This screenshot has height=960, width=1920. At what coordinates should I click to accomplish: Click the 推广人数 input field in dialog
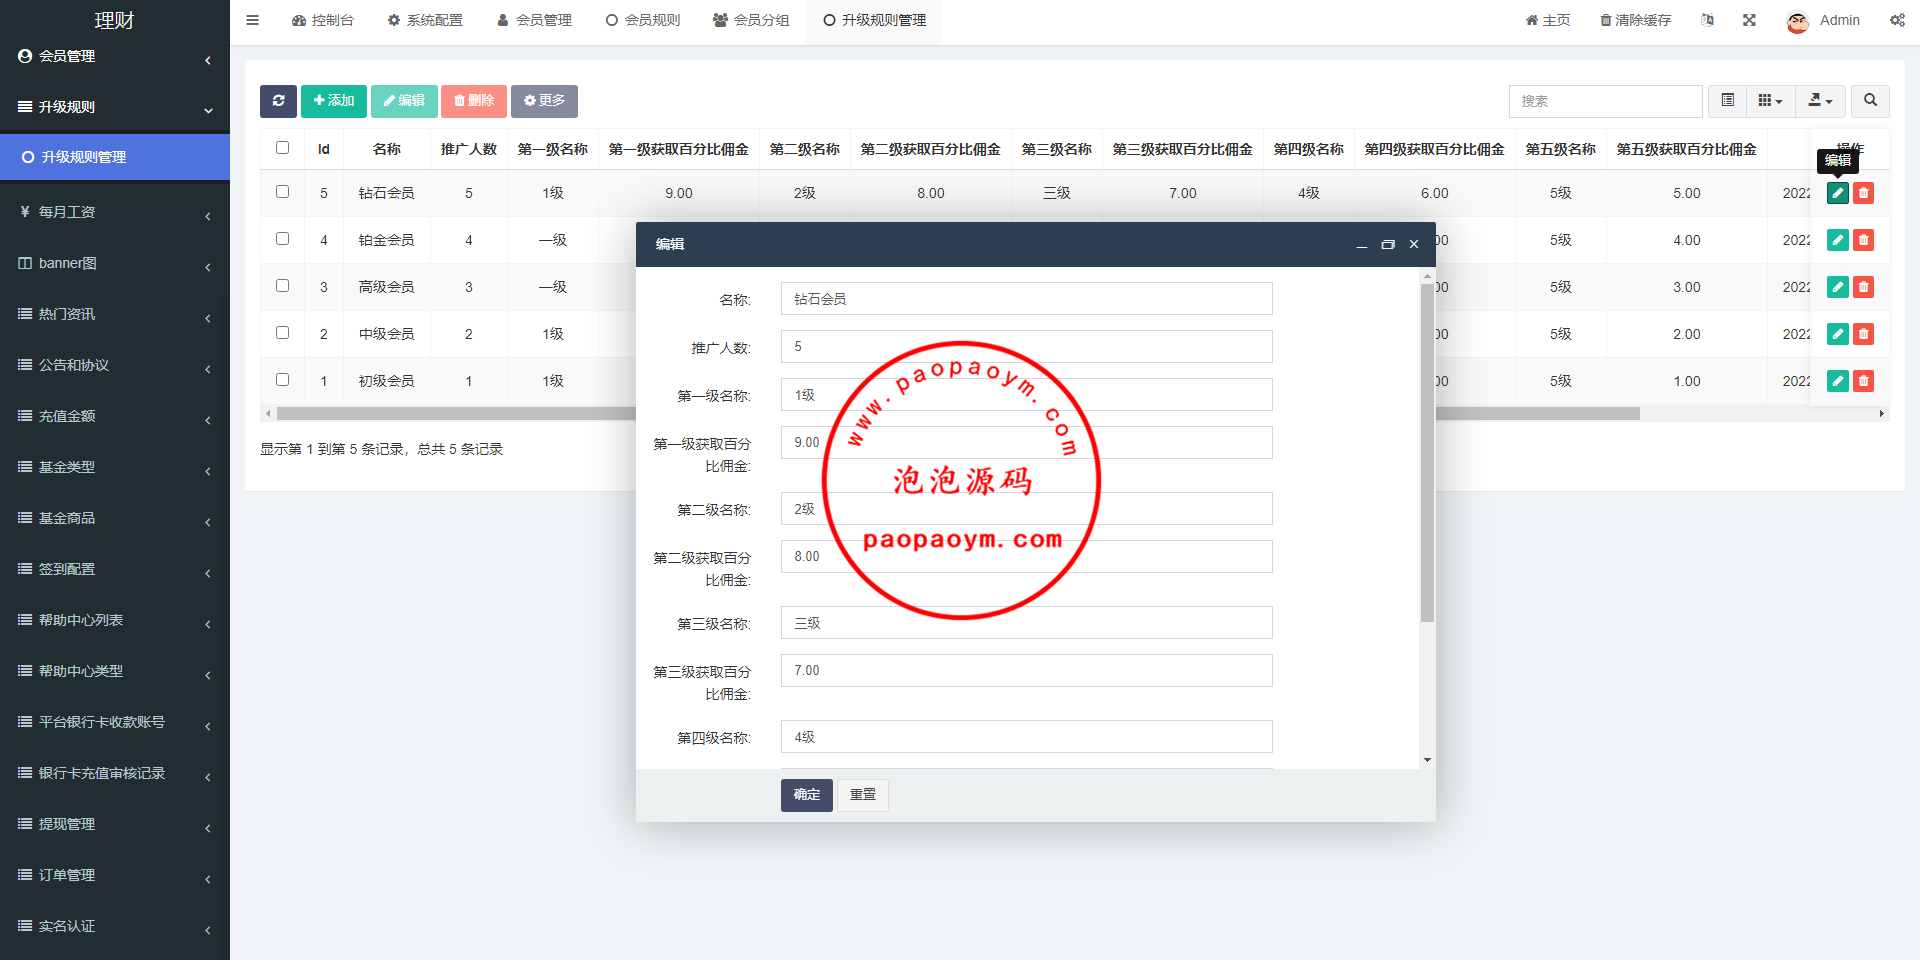[1026, 347]
